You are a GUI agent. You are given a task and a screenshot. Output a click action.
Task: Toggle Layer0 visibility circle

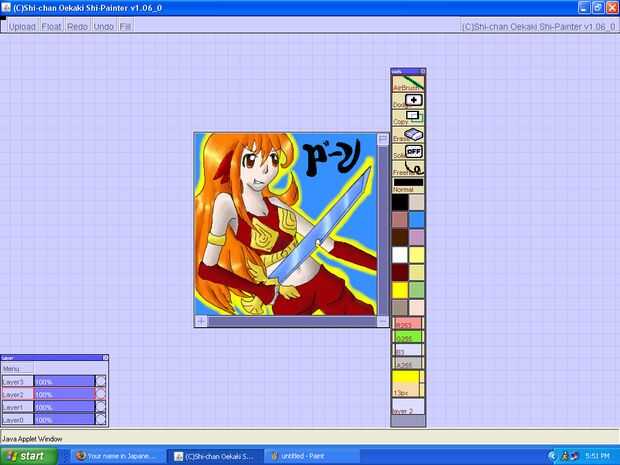pos(101,420)
